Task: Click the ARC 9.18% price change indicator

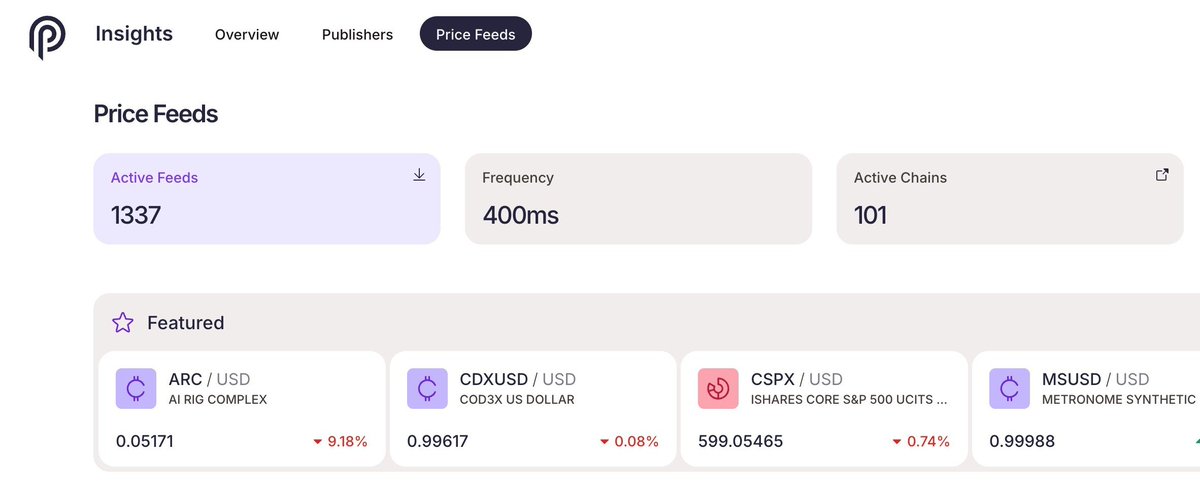Action: tap(340, 441)
